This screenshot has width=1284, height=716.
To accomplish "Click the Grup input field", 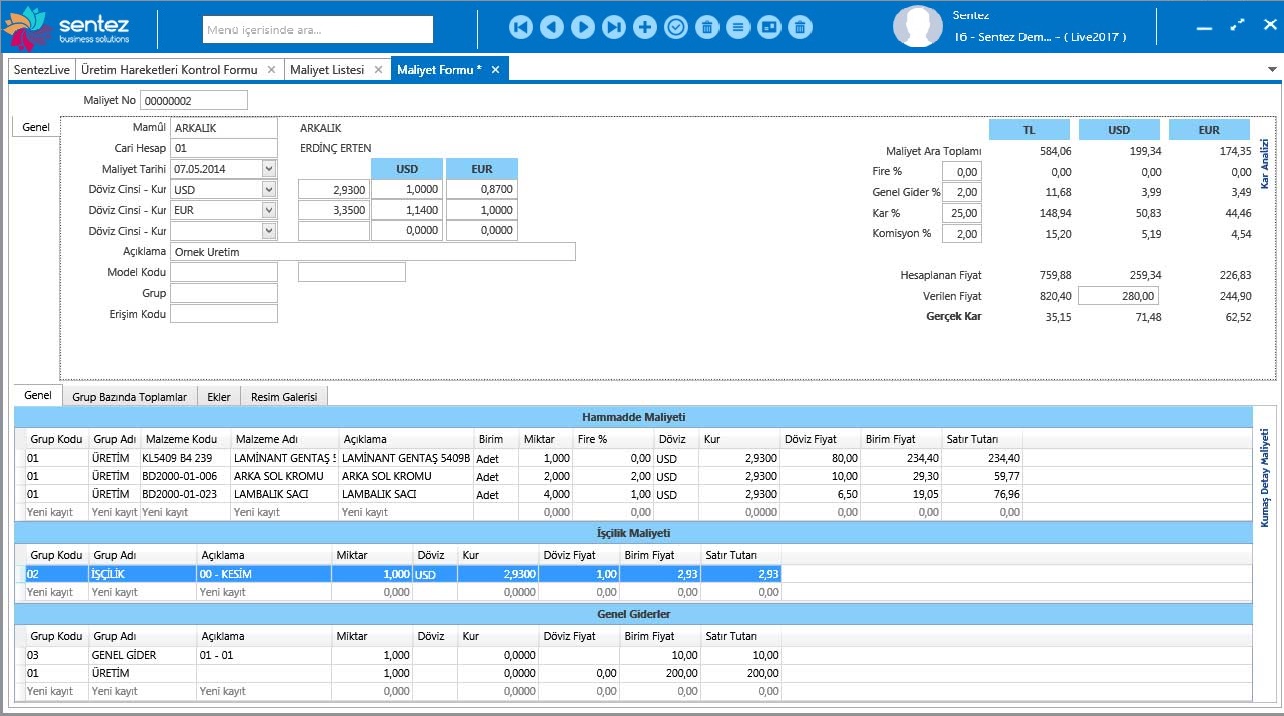I will pyautogui.click(x=223, y=293).
